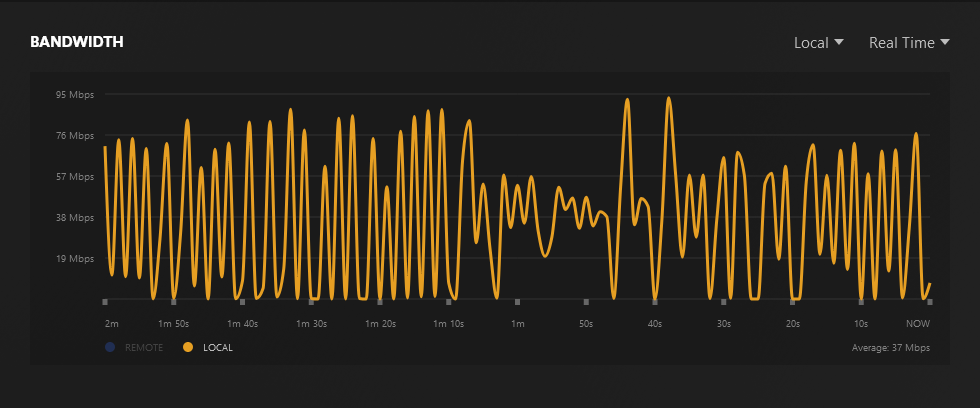The height and width of the screenshot is (408, 980).
Task: Select the 1m 20s timeline marker
Action: pos(380,302)
